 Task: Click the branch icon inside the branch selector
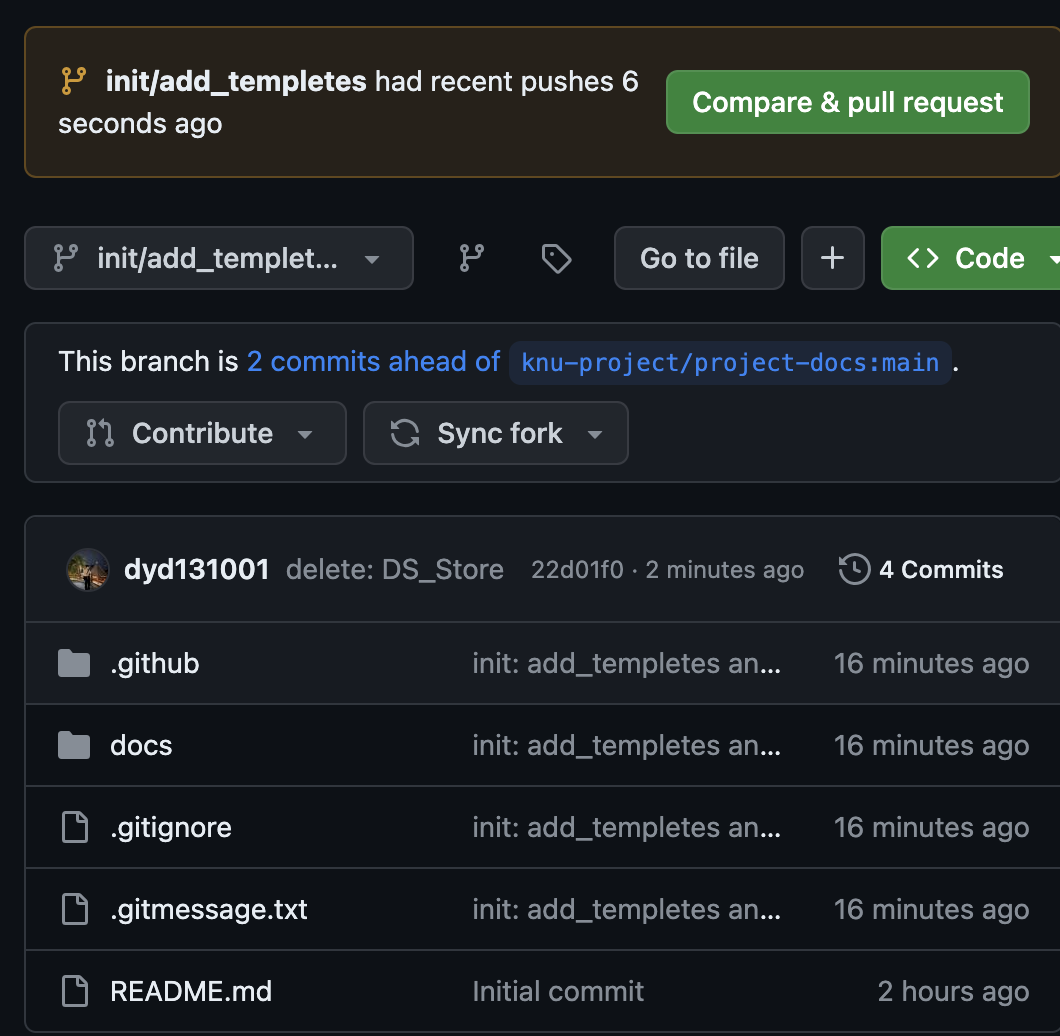coord(66,258)
